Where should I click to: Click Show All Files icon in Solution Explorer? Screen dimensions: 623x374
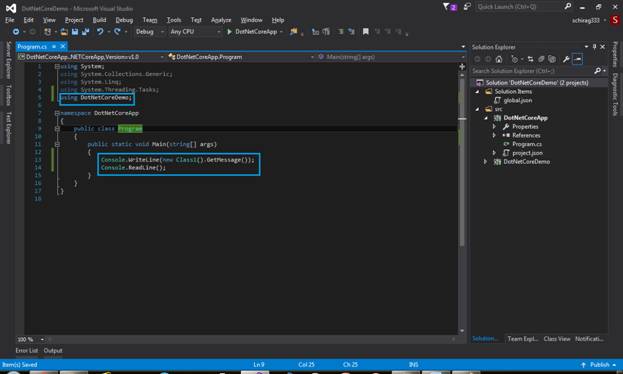tap(552, 59)
